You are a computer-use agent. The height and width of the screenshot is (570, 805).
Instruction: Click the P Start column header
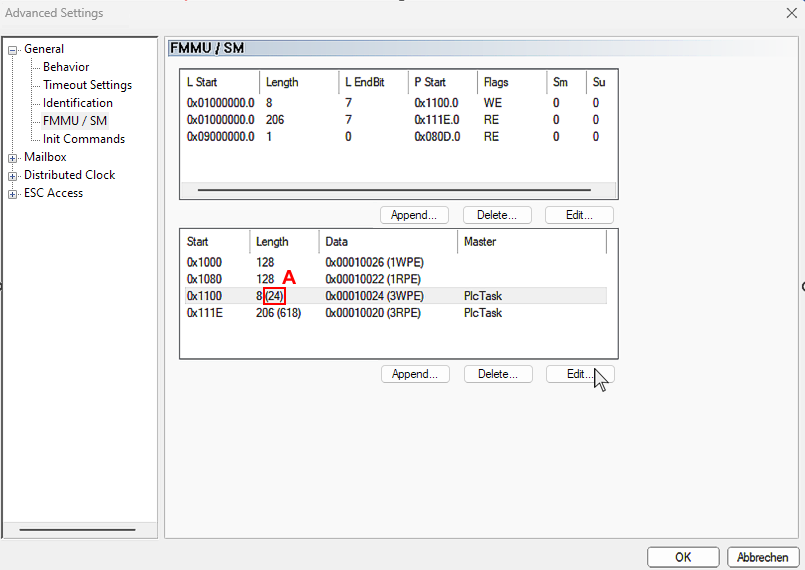(443, 82)
